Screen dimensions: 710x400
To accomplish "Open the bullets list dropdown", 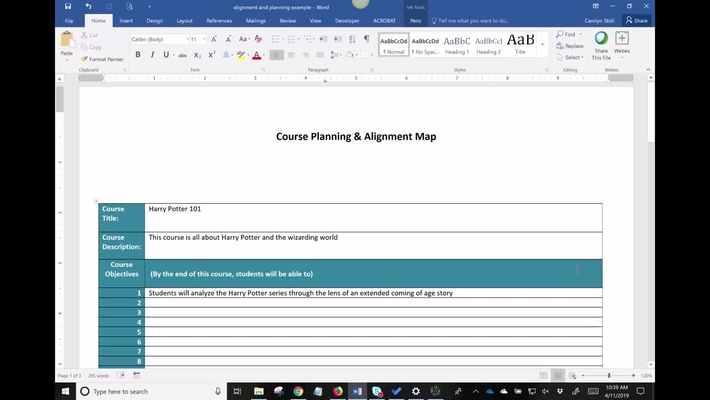I will [283, 39].
